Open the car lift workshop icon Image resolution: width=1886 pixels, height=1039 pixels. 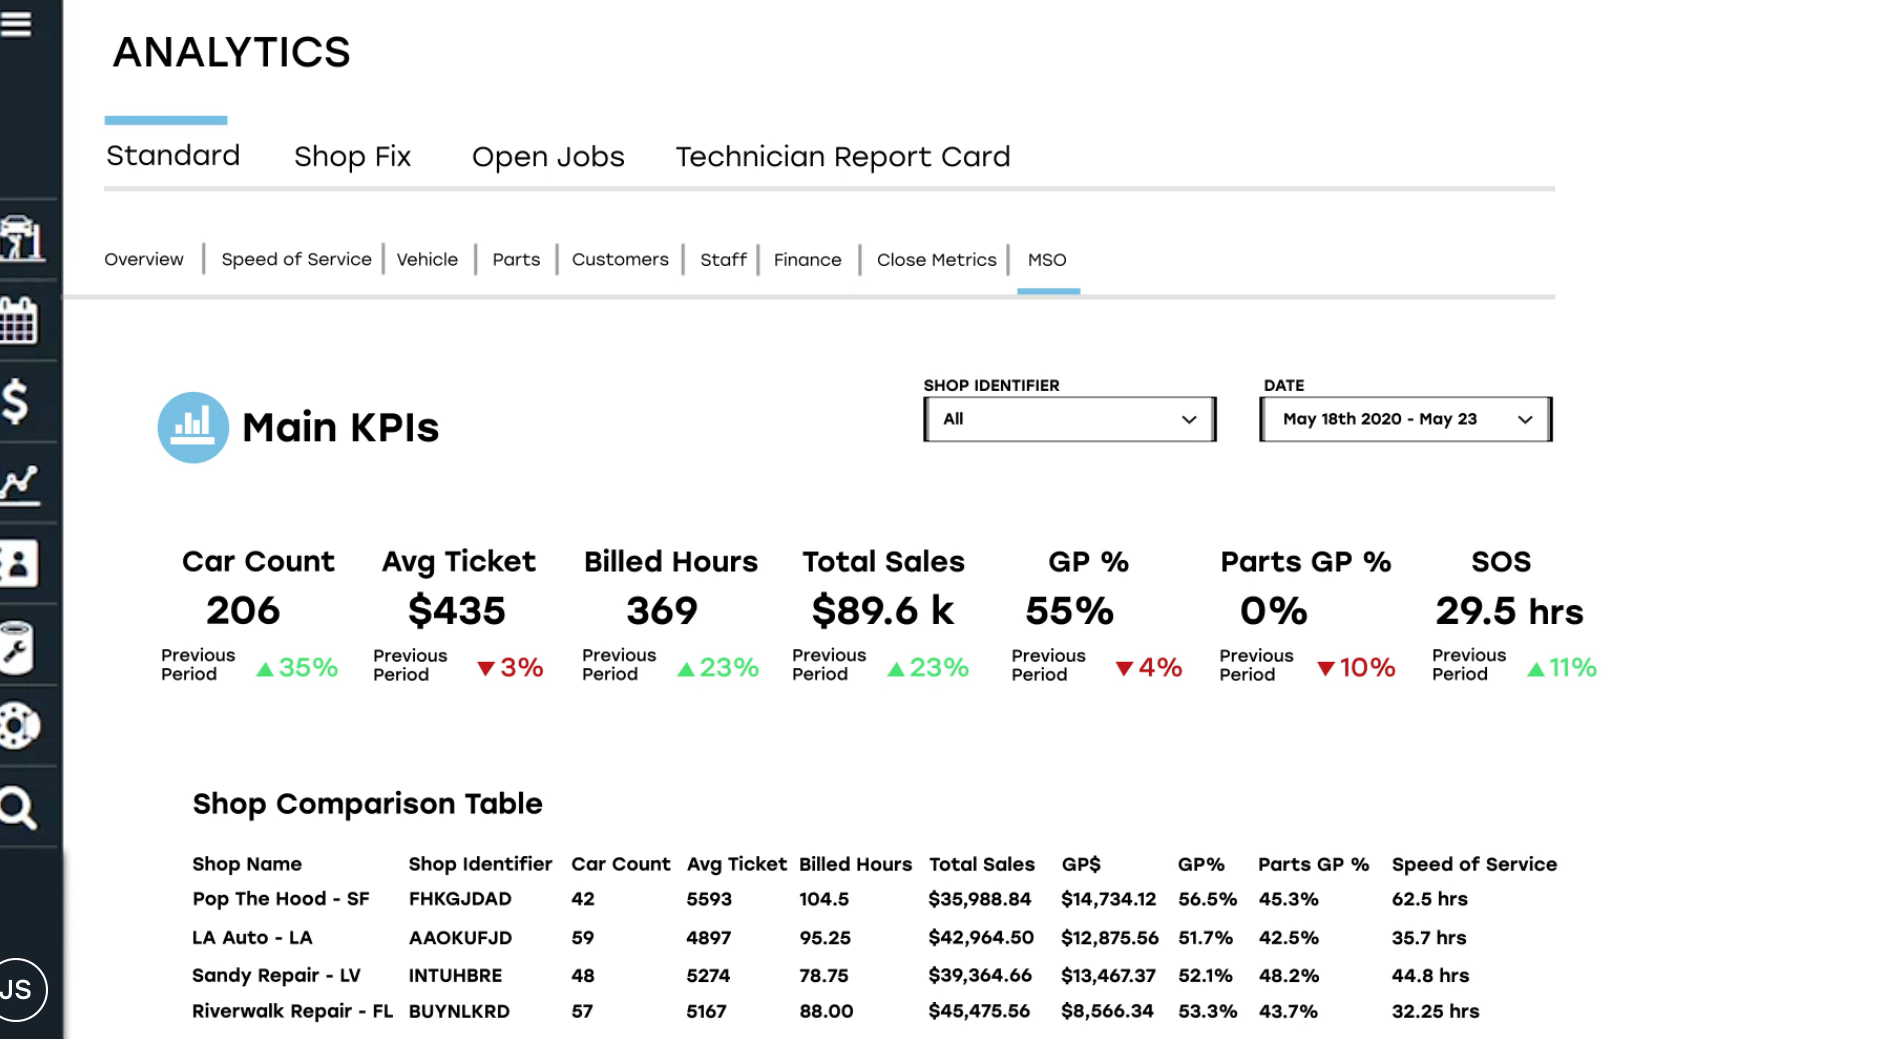[x=22, y=240]
